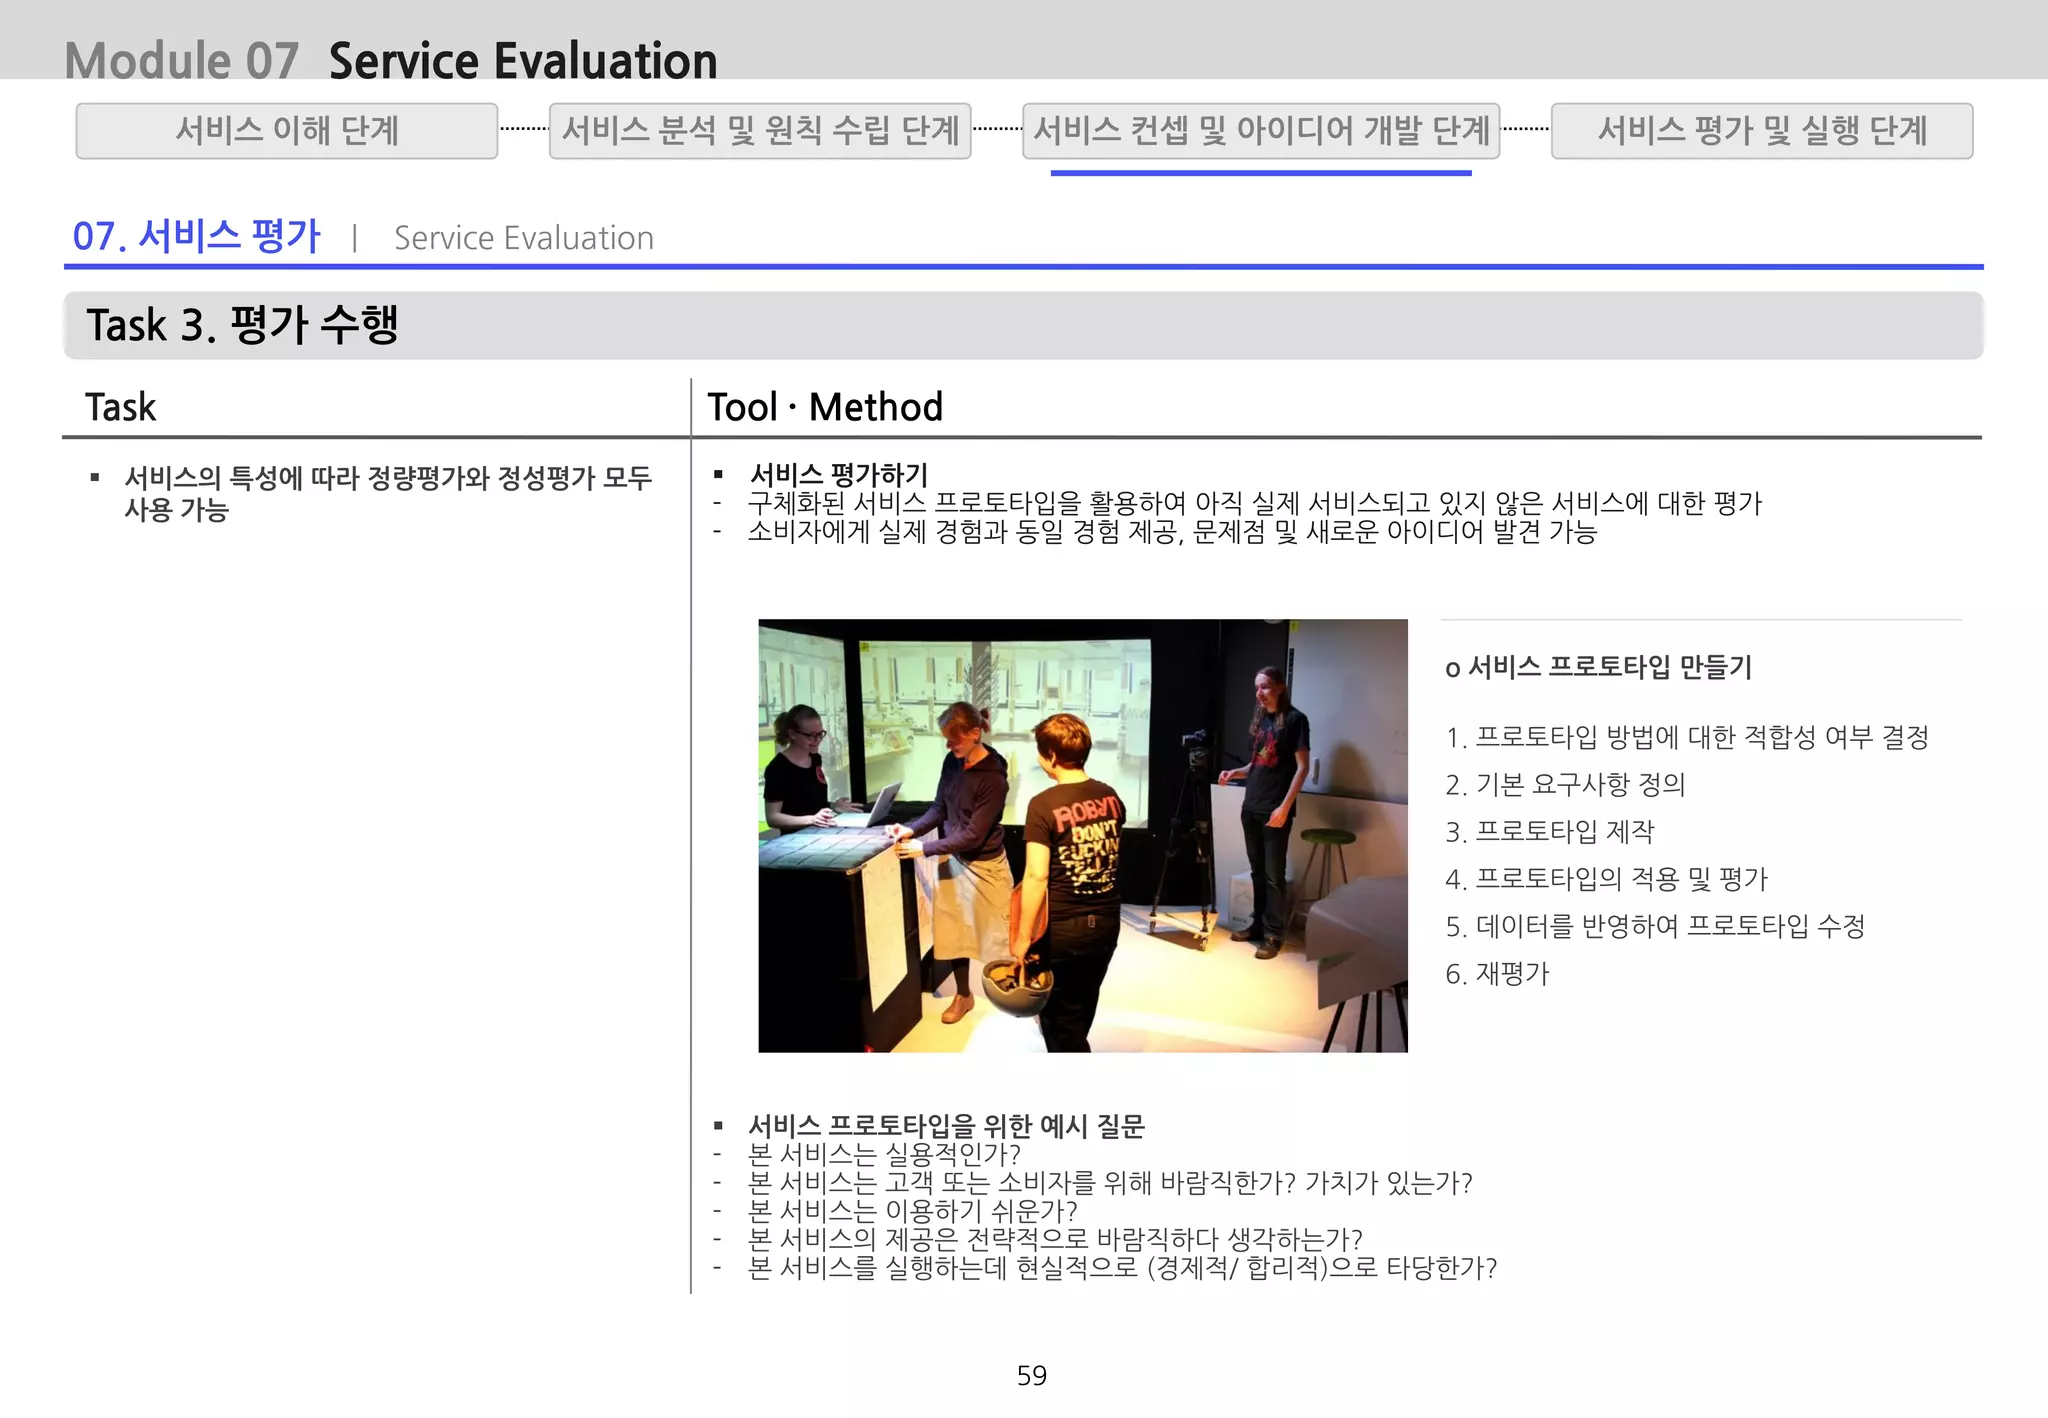
Task: Click the 서비스 평가하기 bold heading
Action: (x=838, y=474)
